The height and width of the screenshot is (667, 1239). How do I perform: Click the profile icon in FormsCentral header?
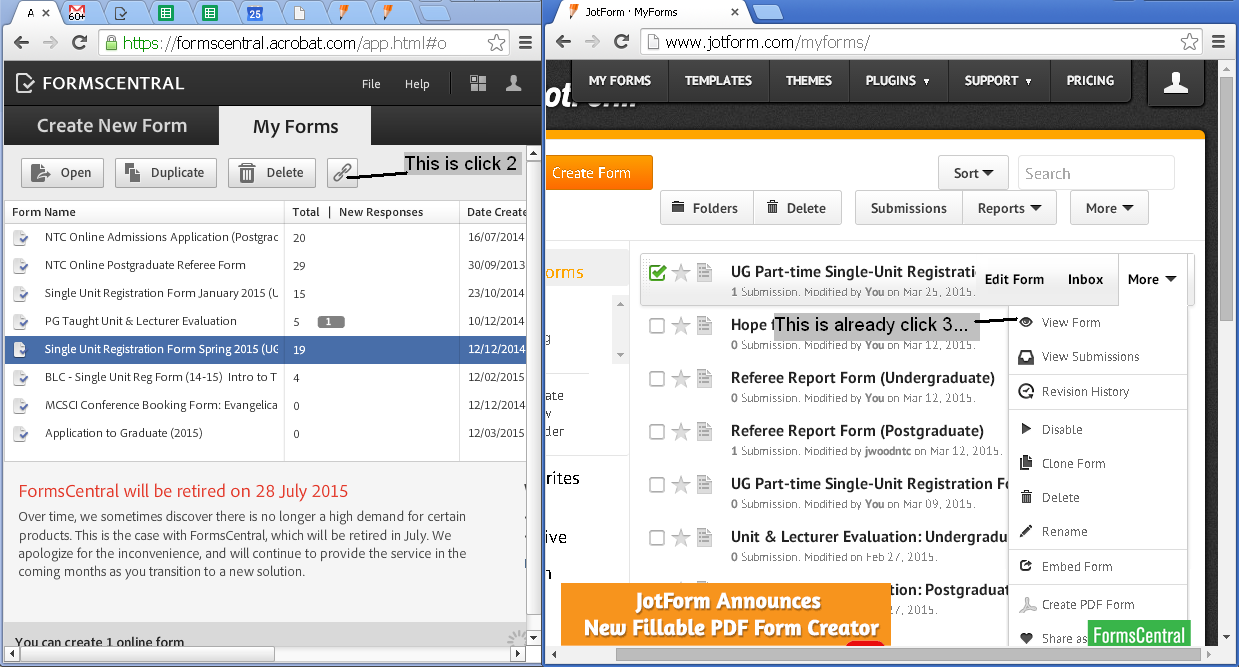click(513, 84)
